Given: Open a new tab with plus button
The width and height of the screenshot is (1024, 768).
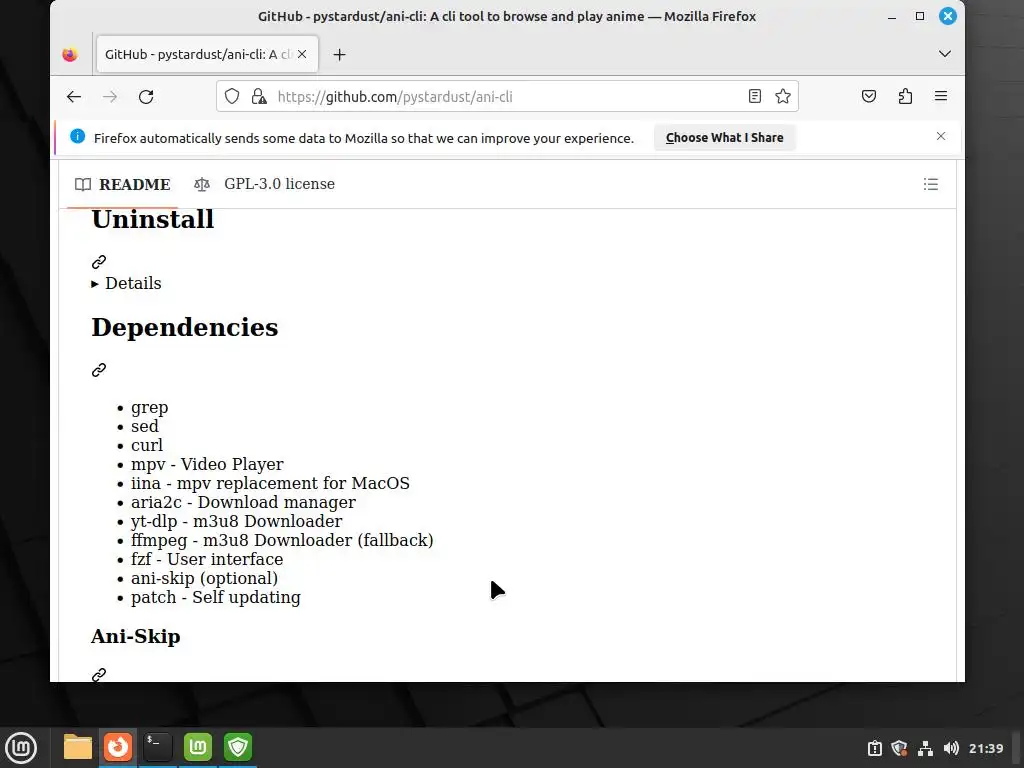Looking at the screenshot, I should click(339, 55).
